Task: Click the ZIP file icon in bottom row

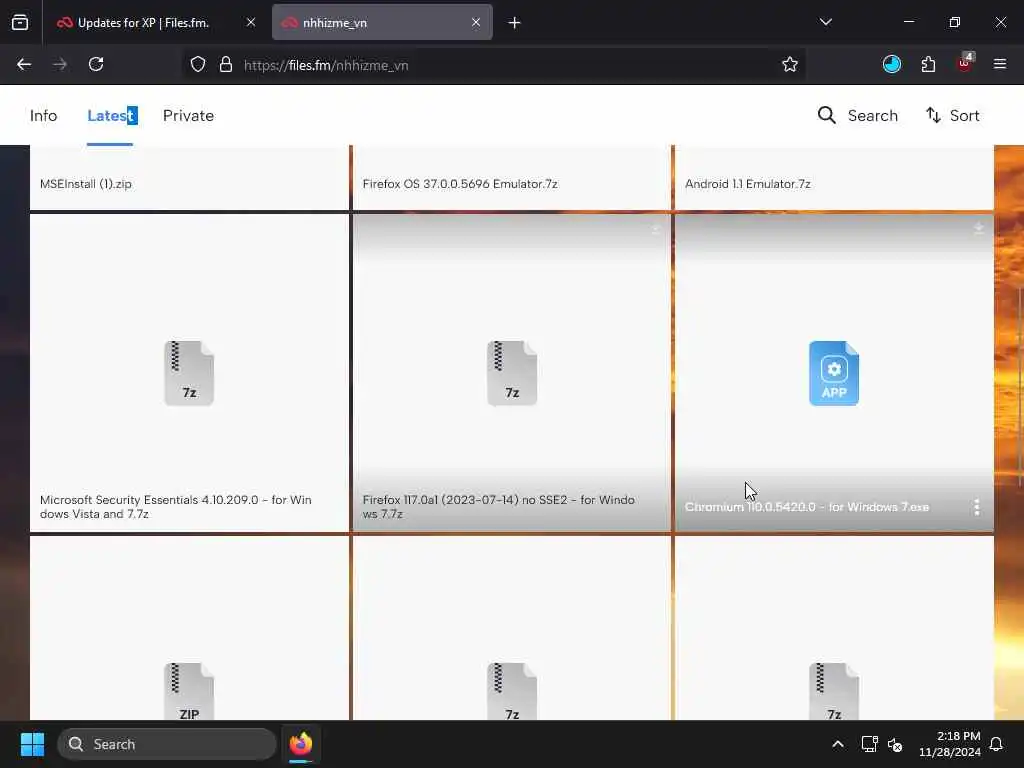Action: 189,692
